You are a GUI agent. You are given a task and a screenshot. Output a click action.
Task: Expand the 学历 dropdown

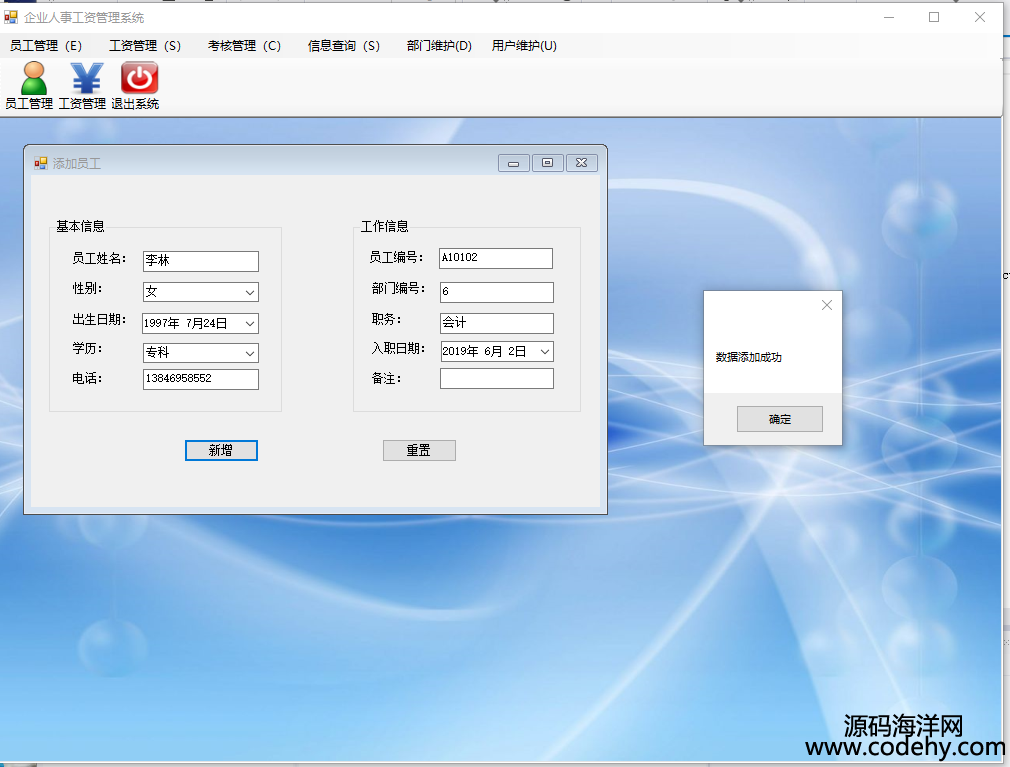pyautogui.click(x=249, y=353)
